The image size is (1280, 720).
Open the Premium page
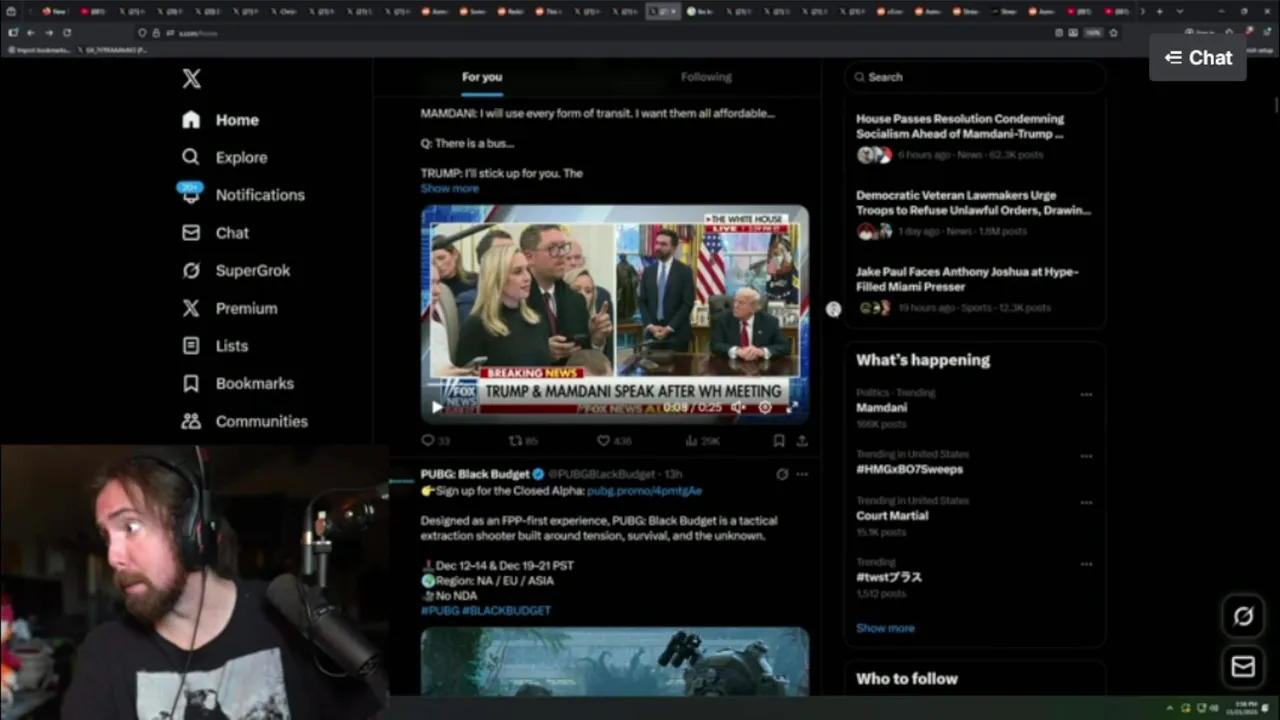pyautogui.click(x=229, y=308)
